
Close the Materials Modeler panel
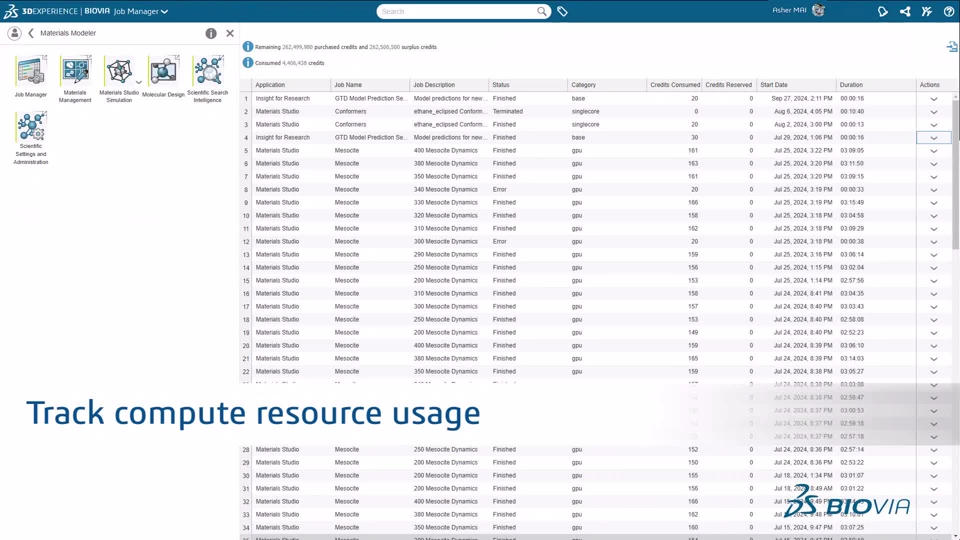click(230, 33)
